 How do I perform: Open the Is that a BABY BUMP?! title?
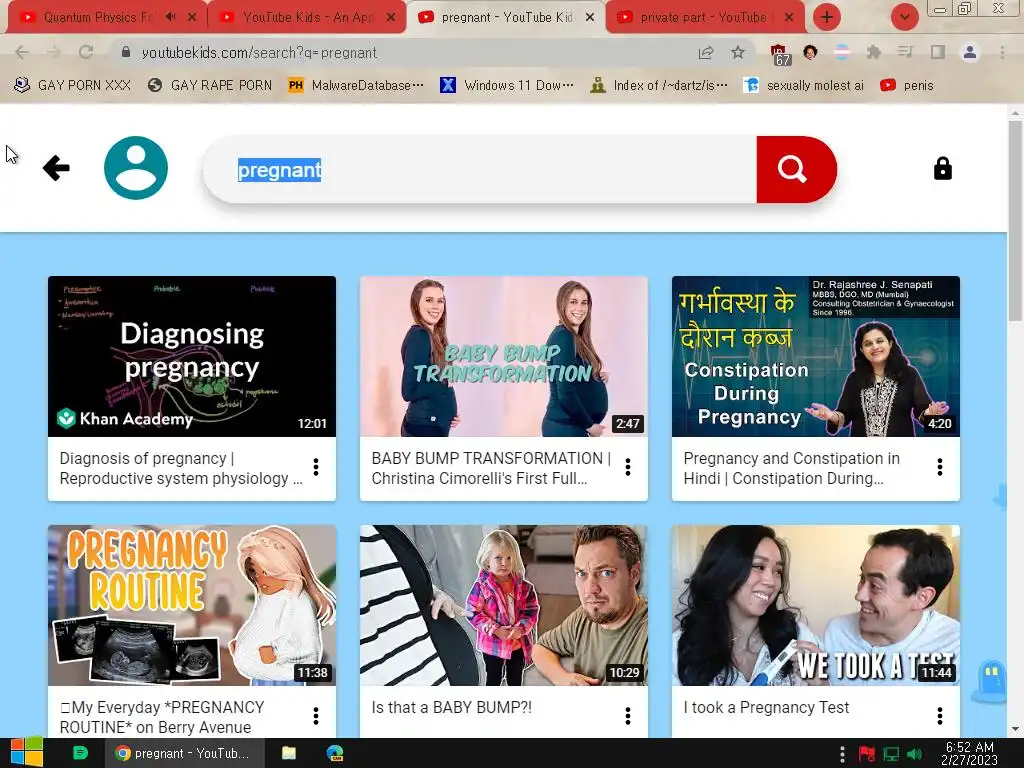[452, 707]
